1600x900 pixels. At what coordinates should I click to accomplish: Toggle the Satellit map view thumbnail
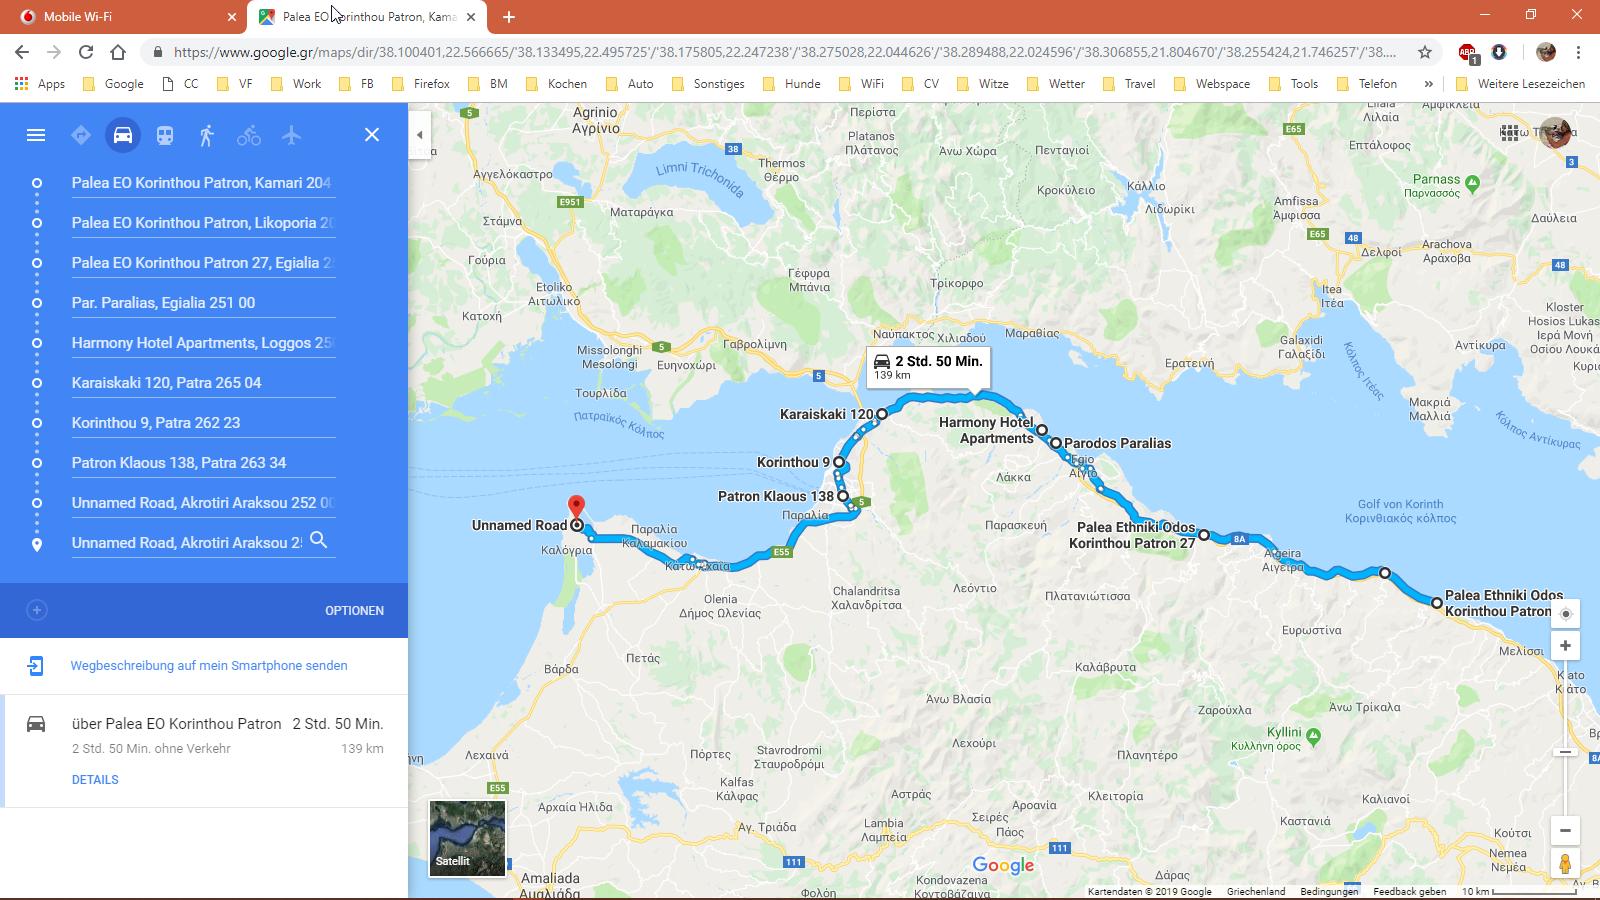[x=468, y=838]
